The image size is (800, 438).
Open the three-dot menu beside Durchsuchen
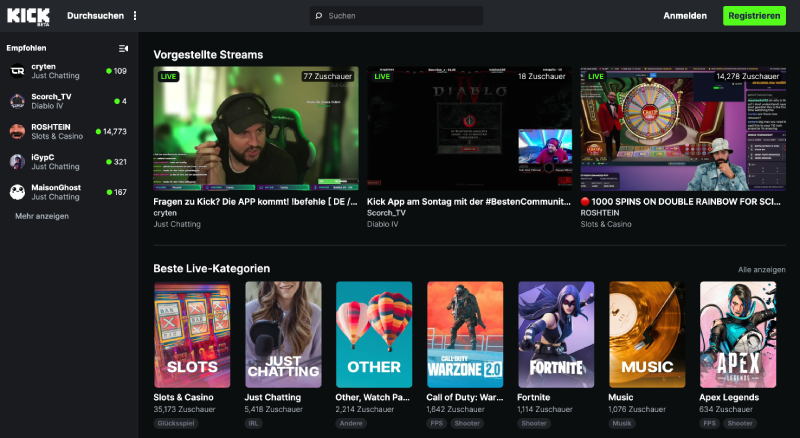pyautogui.click(x=135, y=16)
